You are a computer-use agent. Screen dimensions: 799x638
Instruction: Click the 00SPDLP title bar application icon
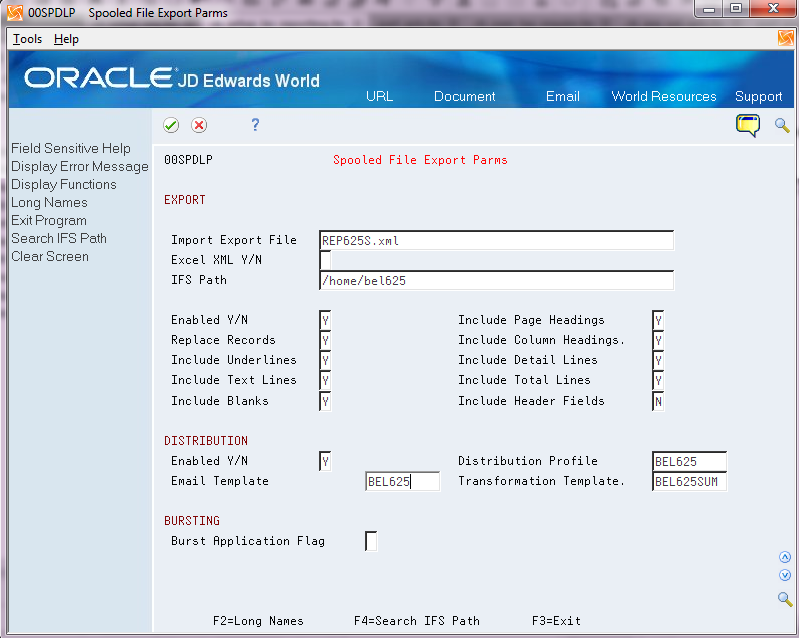(15, 12)
